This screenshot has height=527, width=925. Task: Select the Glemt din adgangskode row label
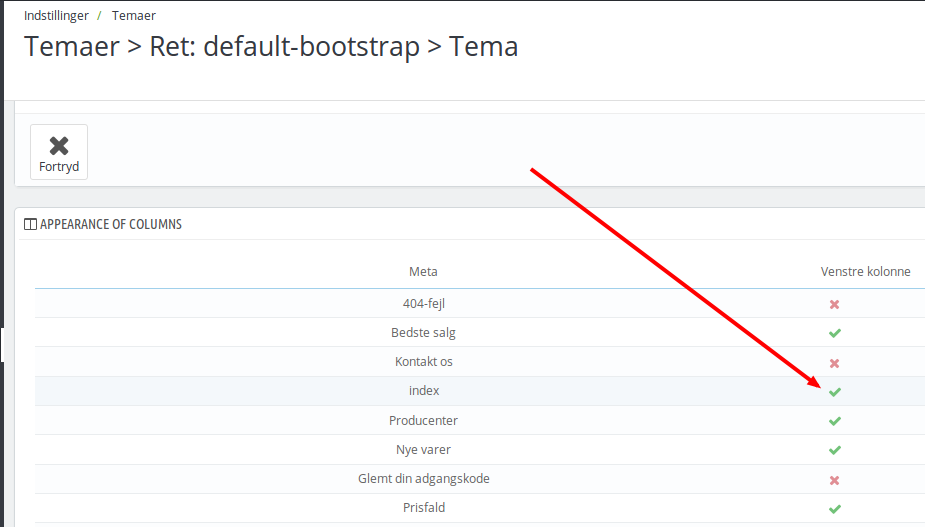point(424,479)
